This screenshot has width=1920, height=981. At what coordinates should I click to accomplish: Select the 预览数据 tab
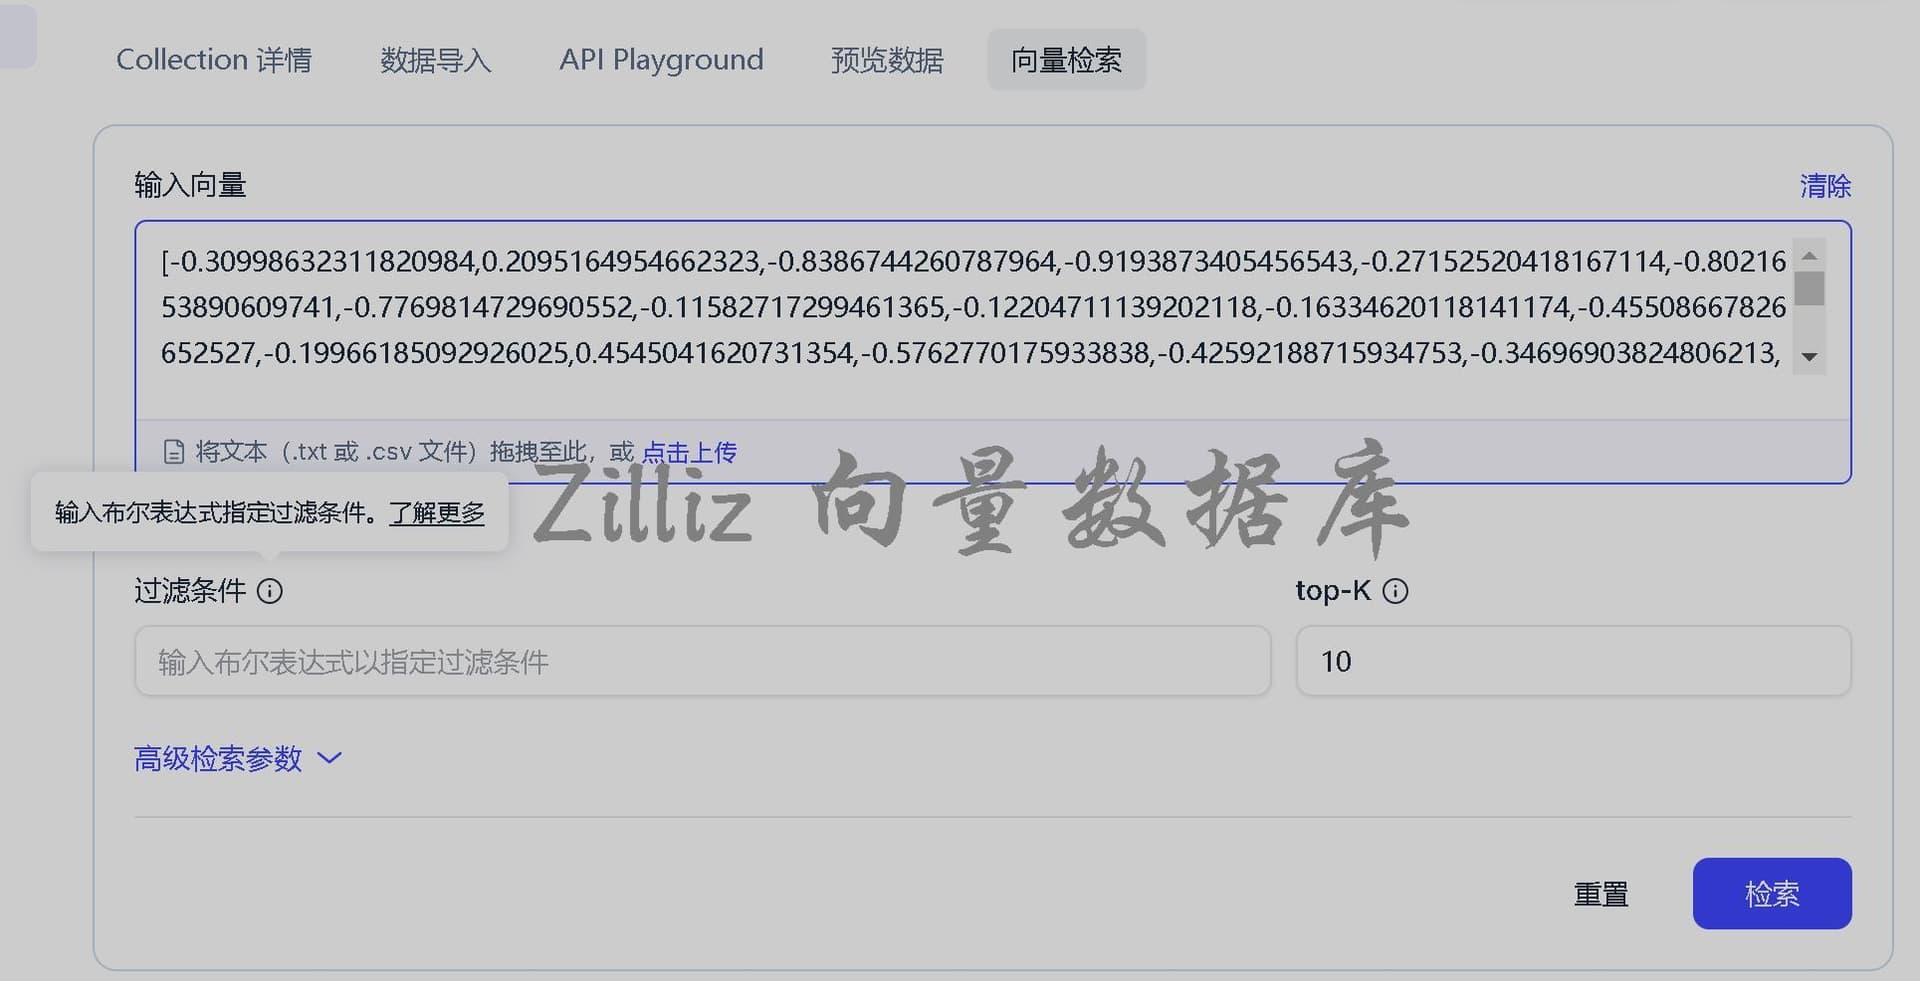tap(887, 60)
